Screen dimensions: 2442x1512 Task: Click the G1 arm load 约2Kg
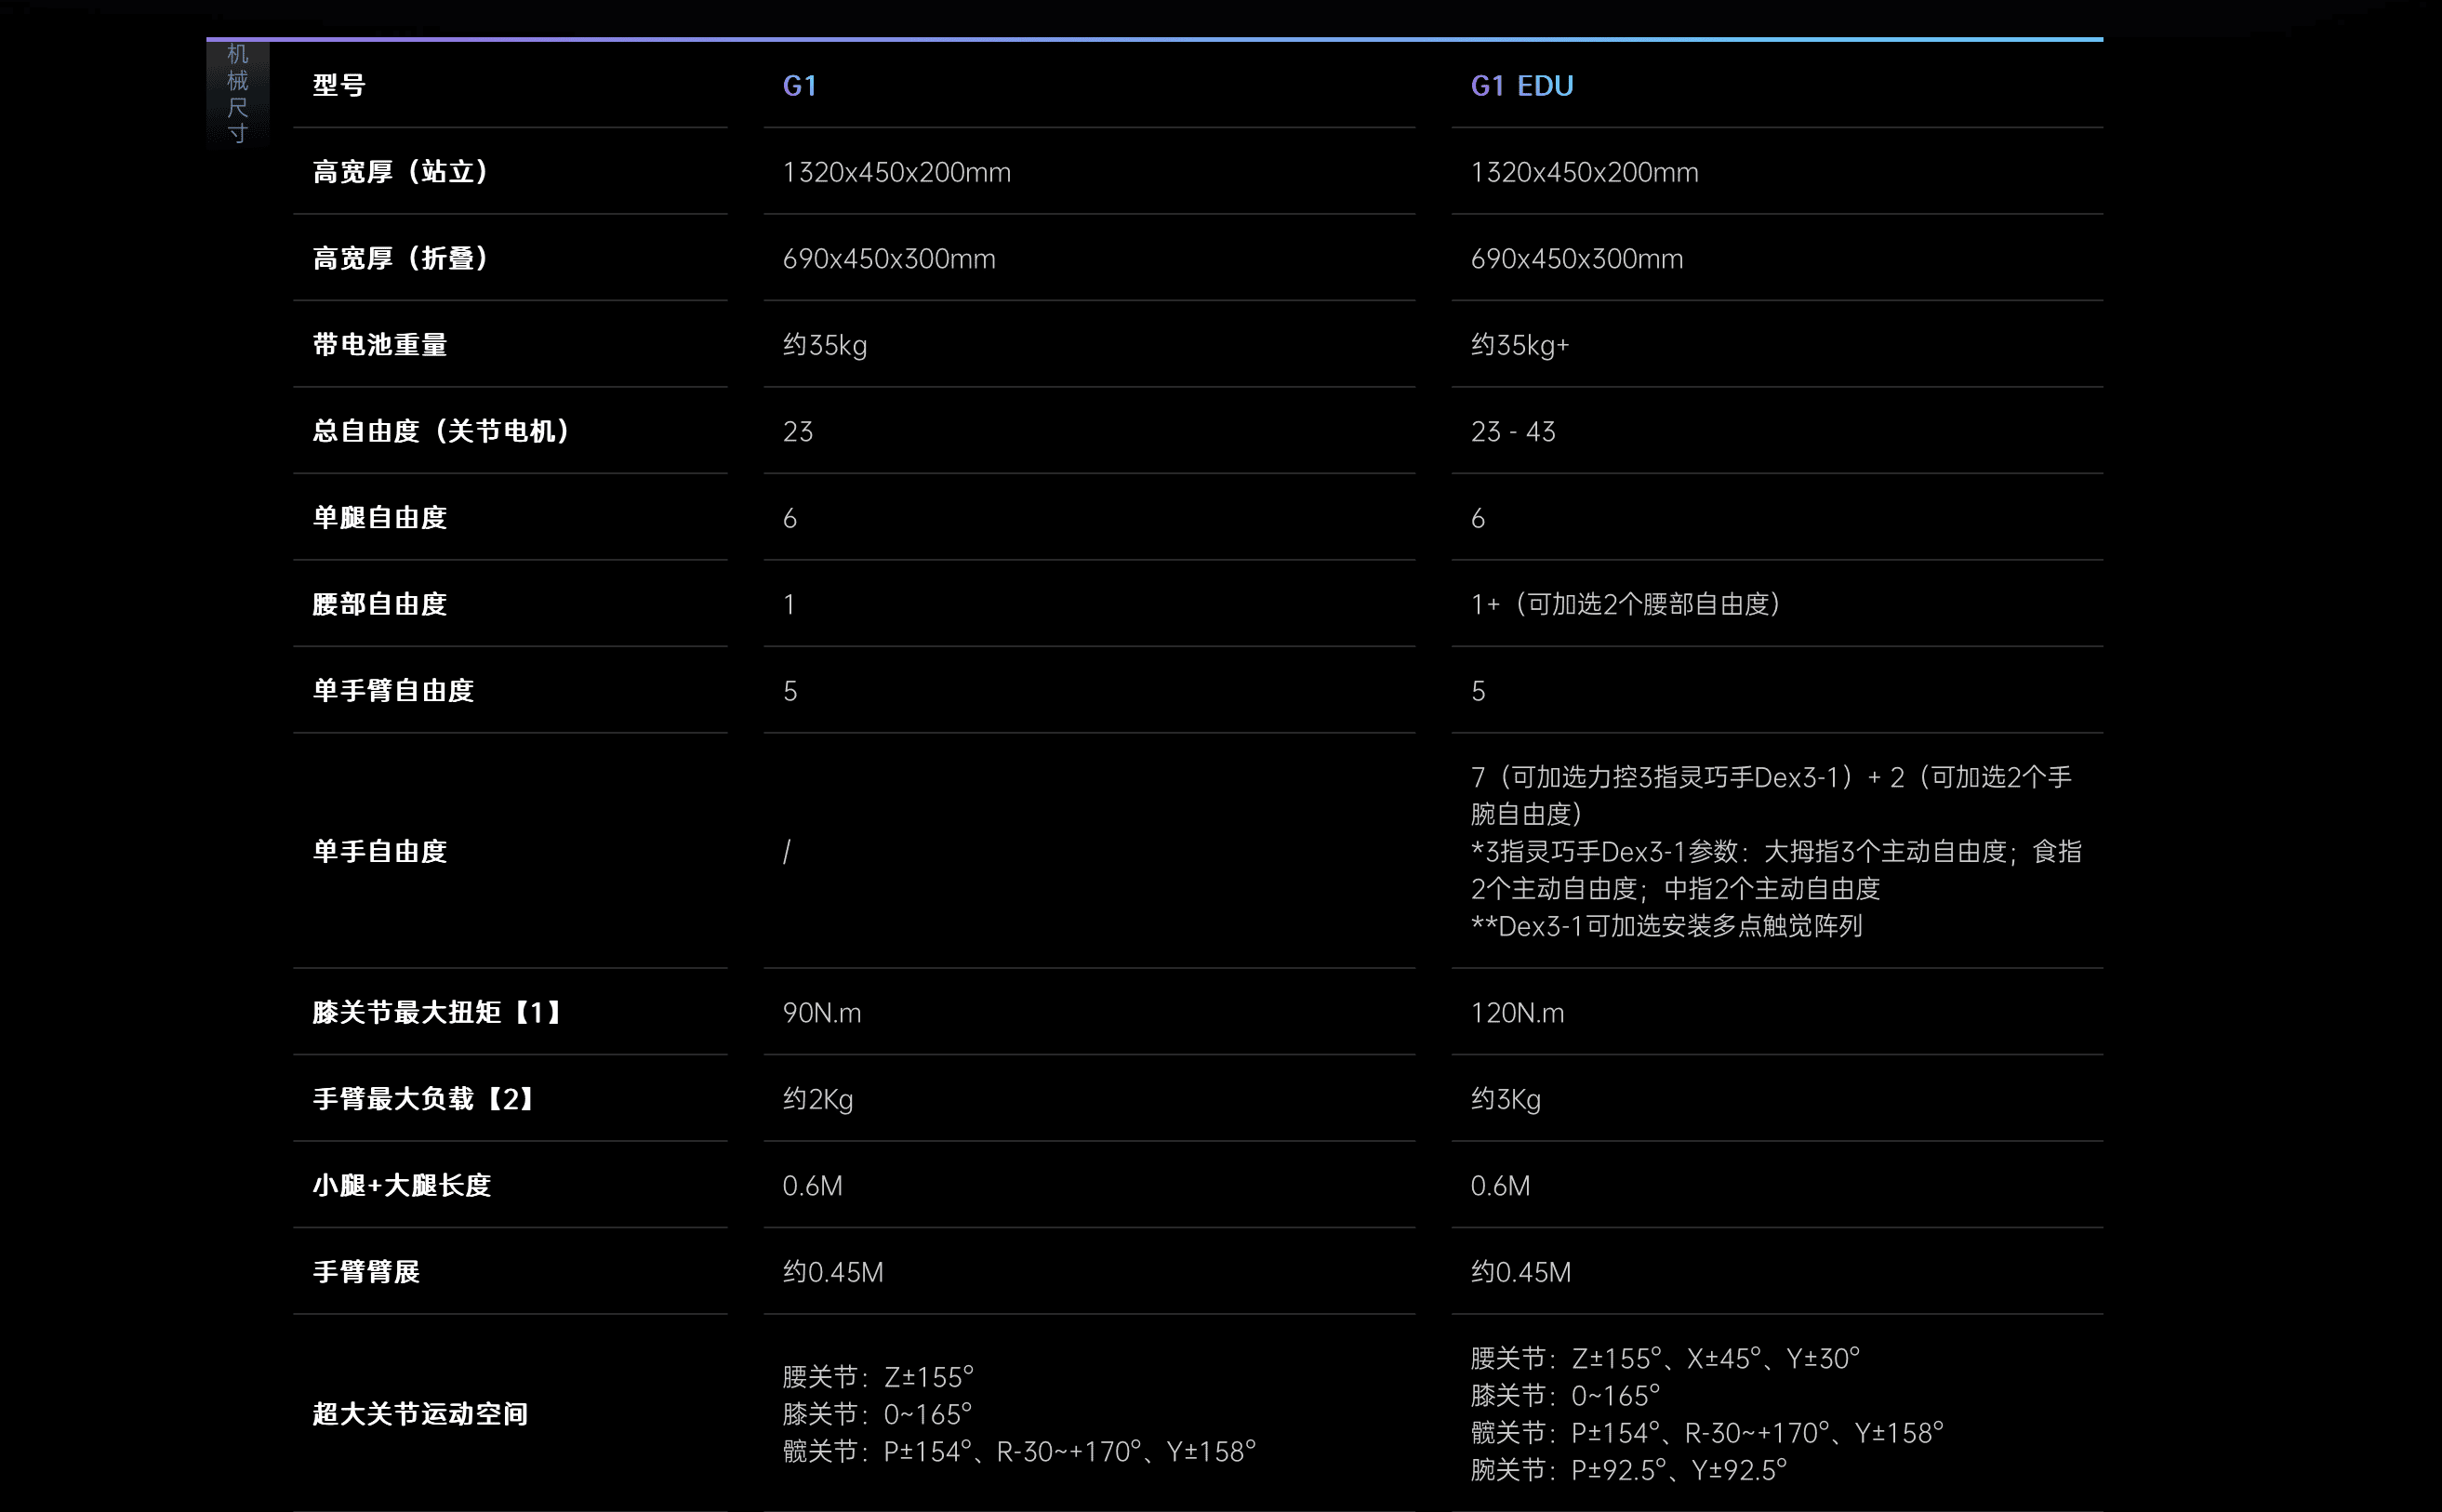pyautogui.click(x=817, y=1099)
